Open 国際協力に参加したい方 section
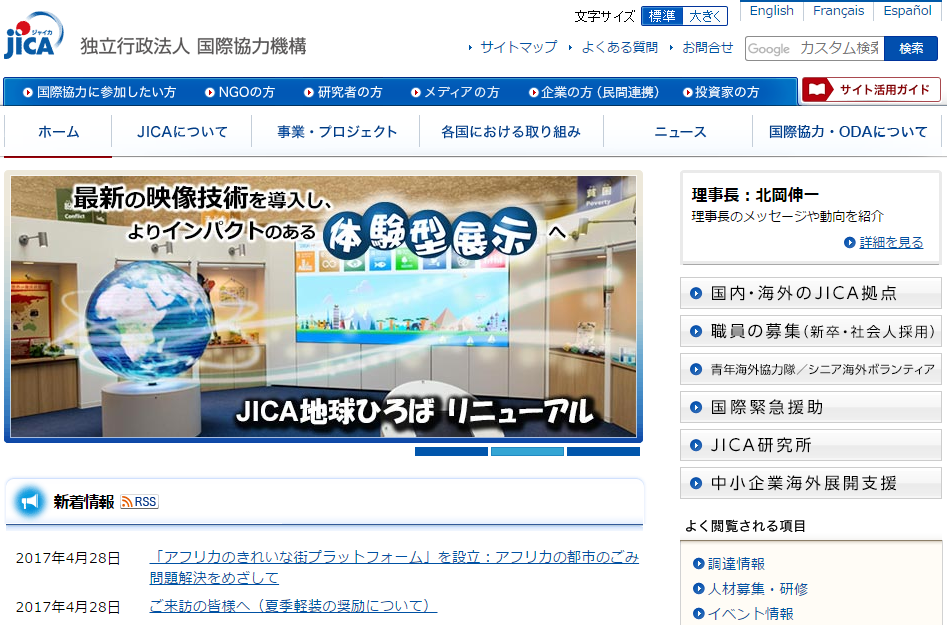The image size is (947, 625). click(100, 92)
